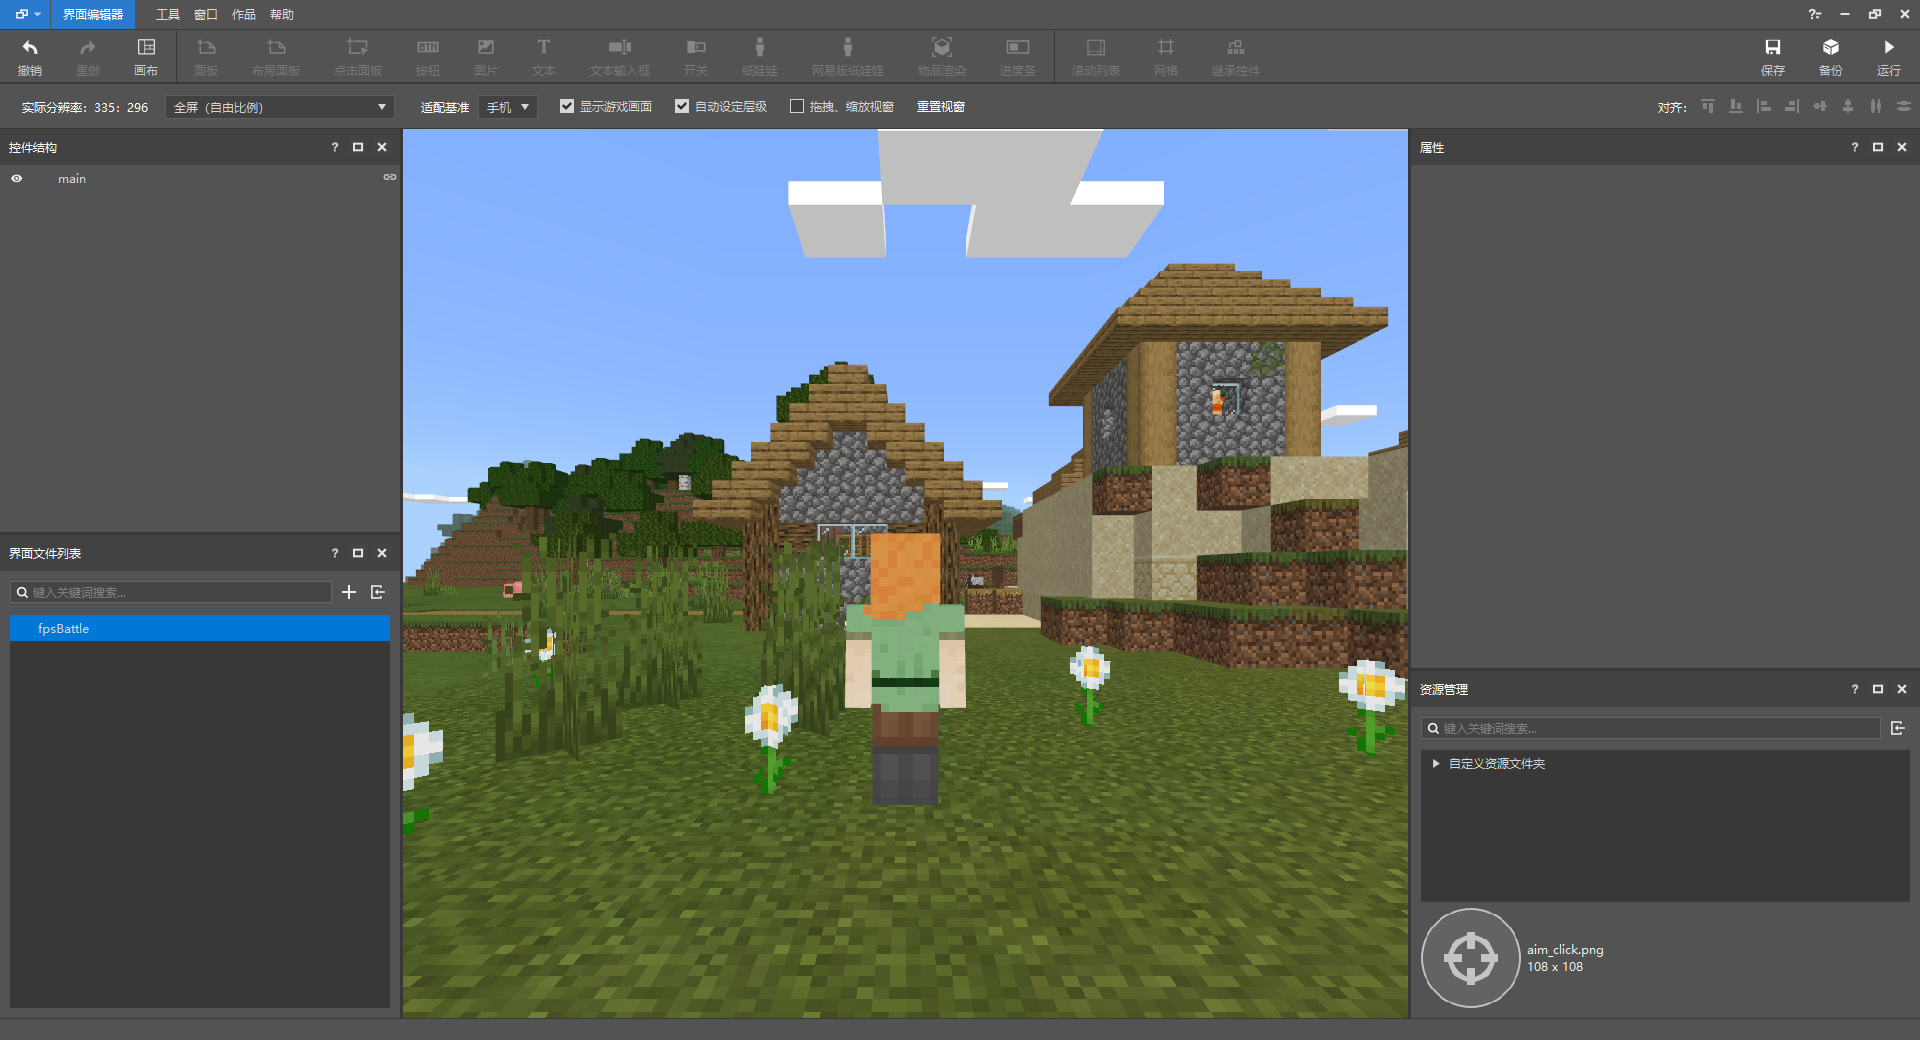Screen dimensions: 1920x1040
Task: Add a NetEase Paper Doll (网易版纸娃娃) control
Action: tap(848, 57)
